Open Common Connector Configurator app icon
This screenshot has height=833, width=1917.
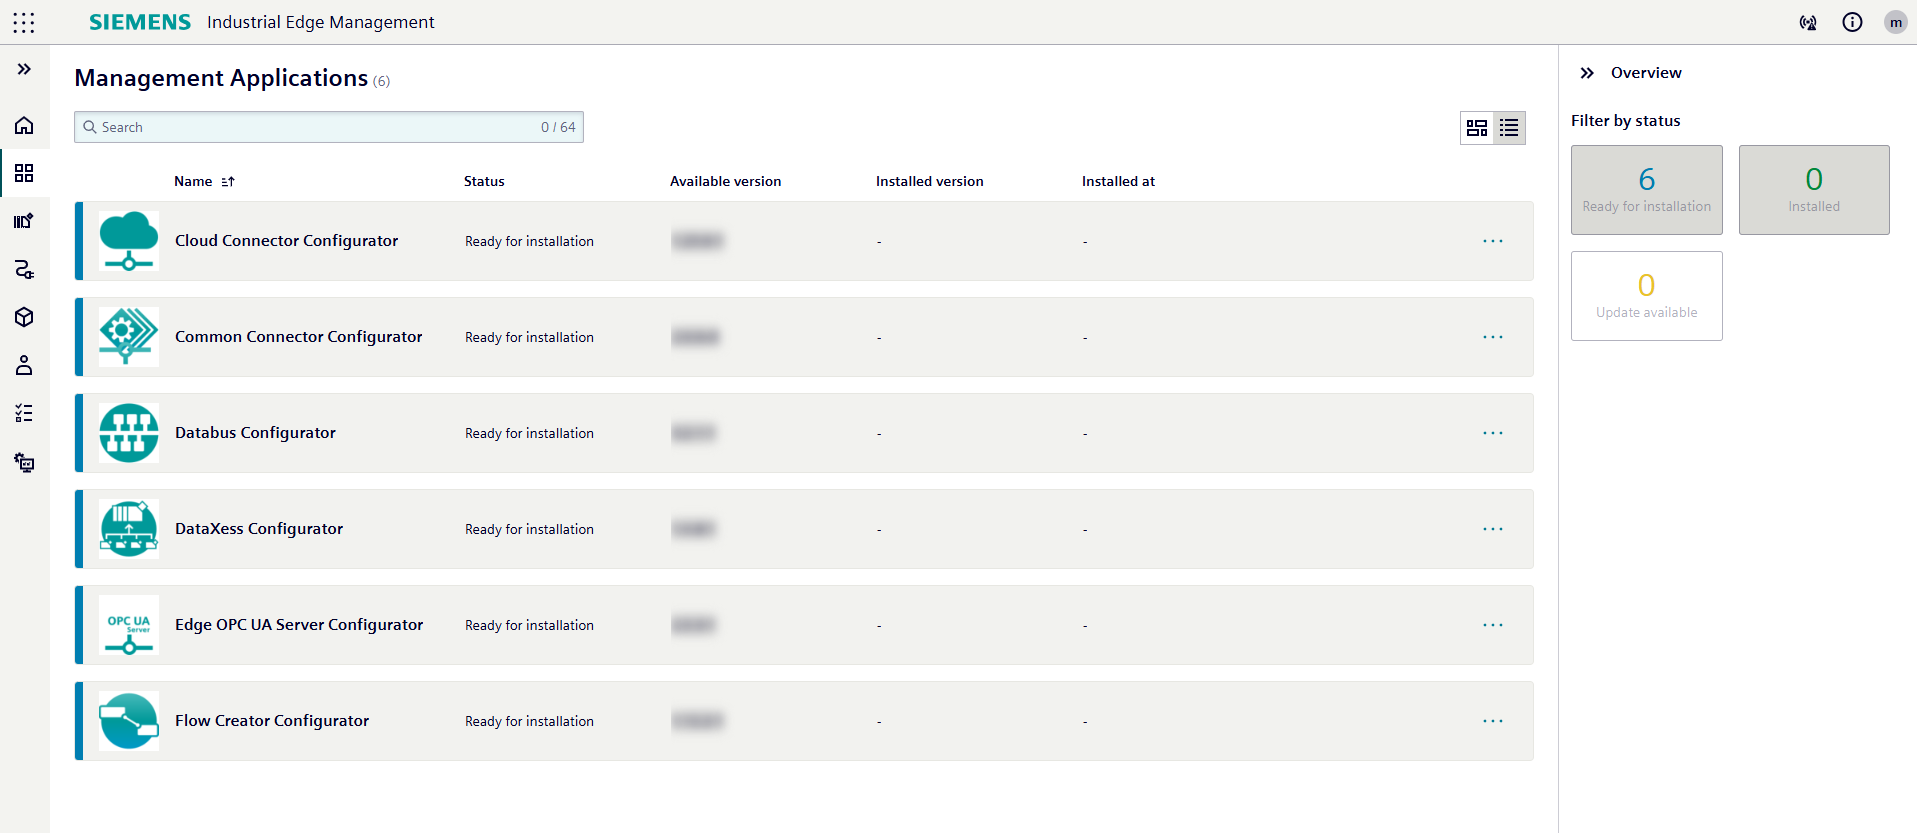pos(129,337)
